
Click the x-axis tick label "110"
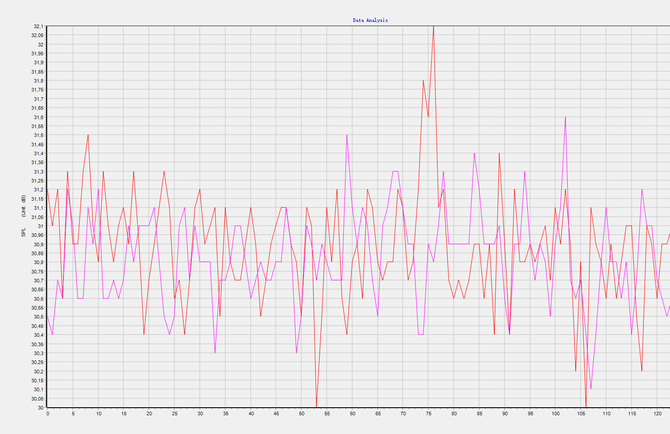tap(606, 414)
